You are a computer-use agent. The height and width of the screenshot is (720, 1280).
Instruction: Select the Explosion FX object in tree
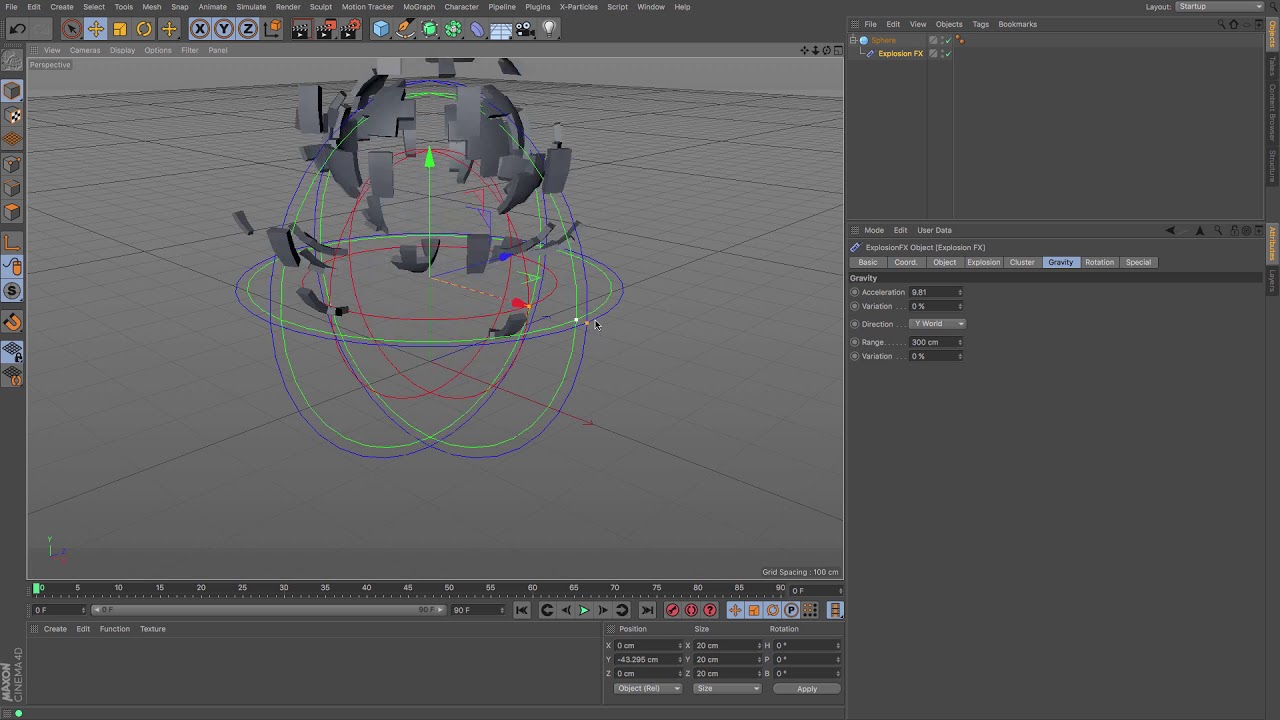click(900, 54)
